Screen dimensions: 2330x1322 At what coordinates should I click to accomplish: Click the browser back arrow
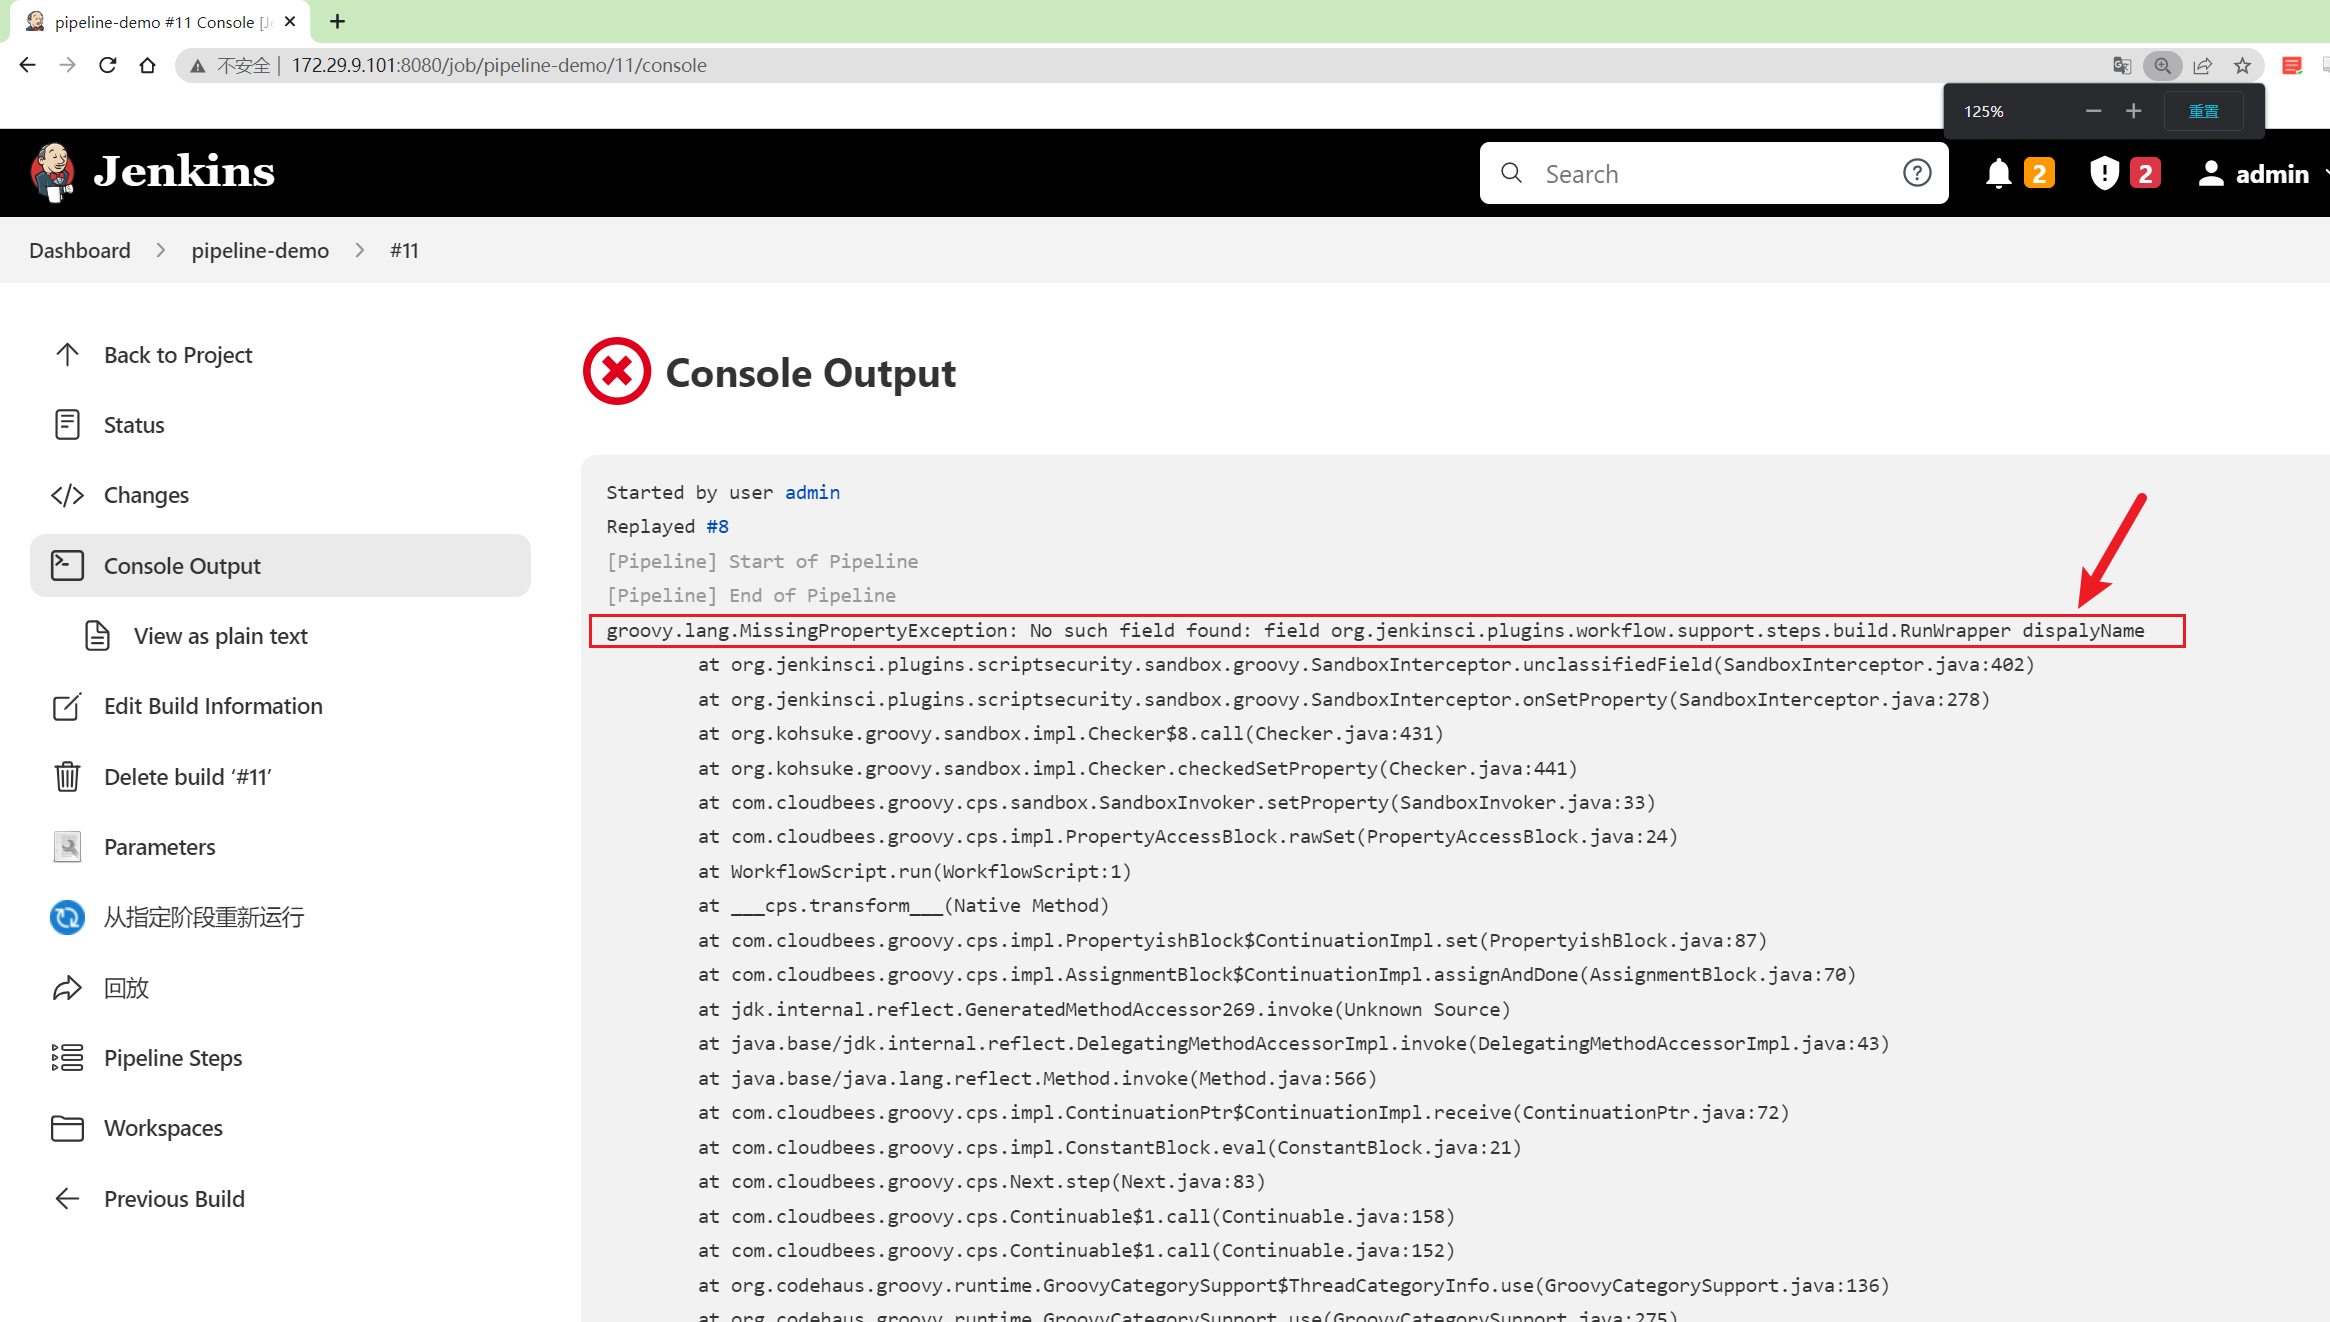(27, 65)
